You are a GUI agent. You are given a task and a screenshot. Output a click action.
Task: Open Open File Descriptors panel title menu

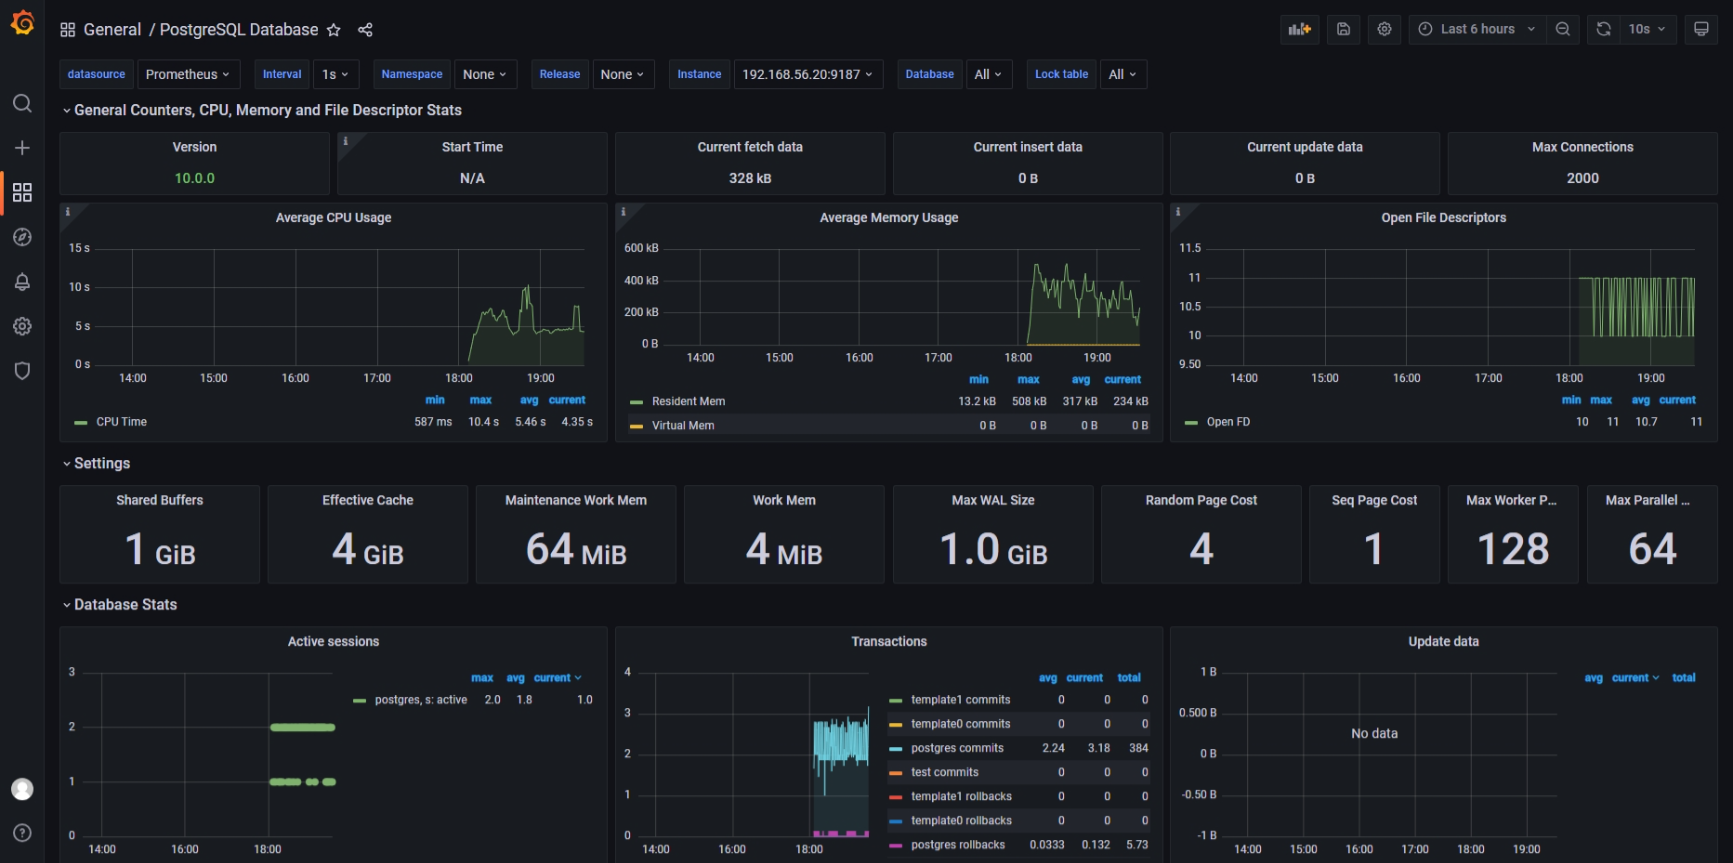(x=1444, y=218)
